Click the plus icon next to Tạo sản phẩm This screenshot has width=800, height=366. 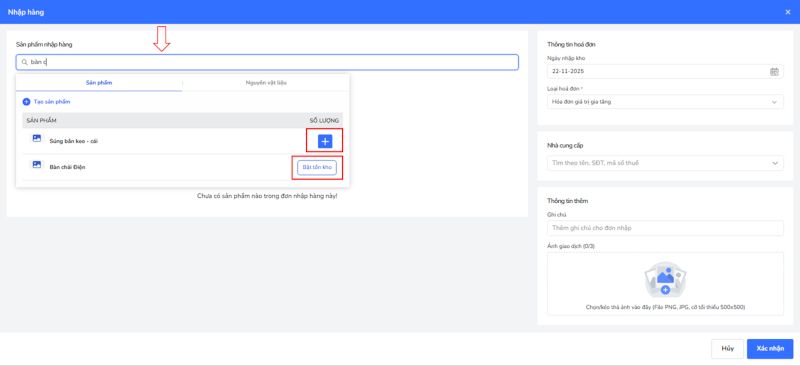27,102
